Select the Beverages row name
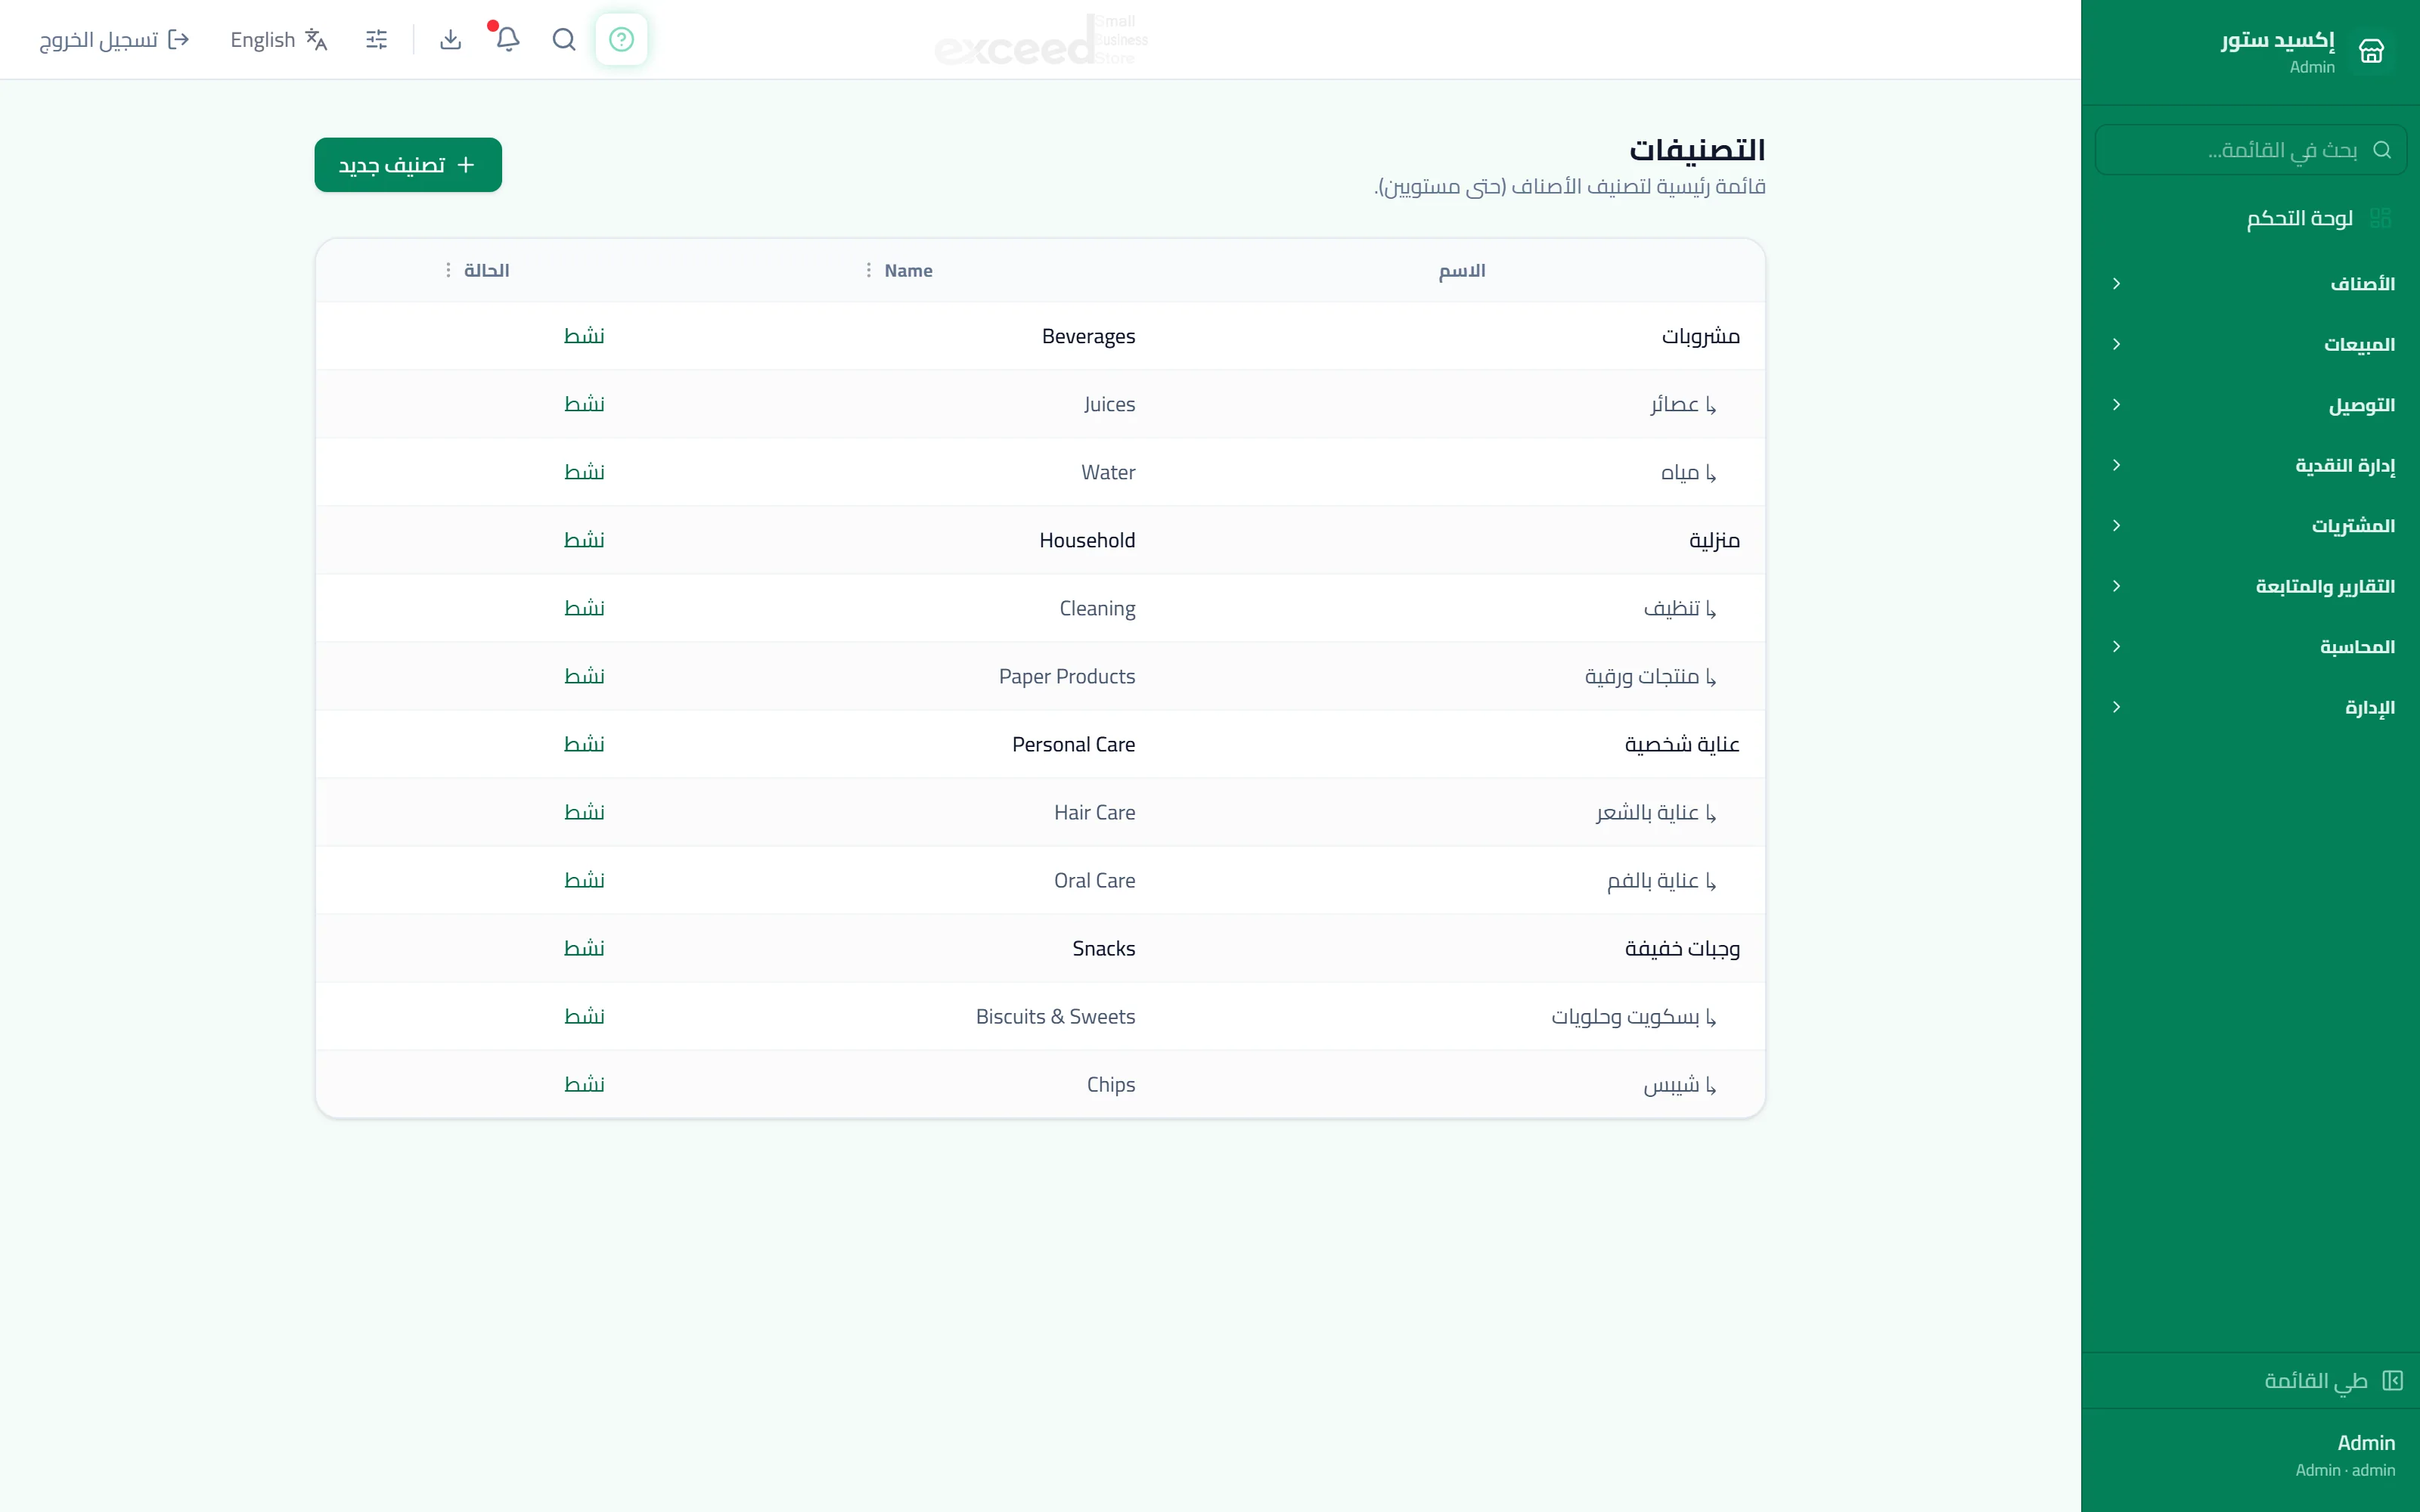This screenshot has width=2420, height=1512. [1088, 336]
